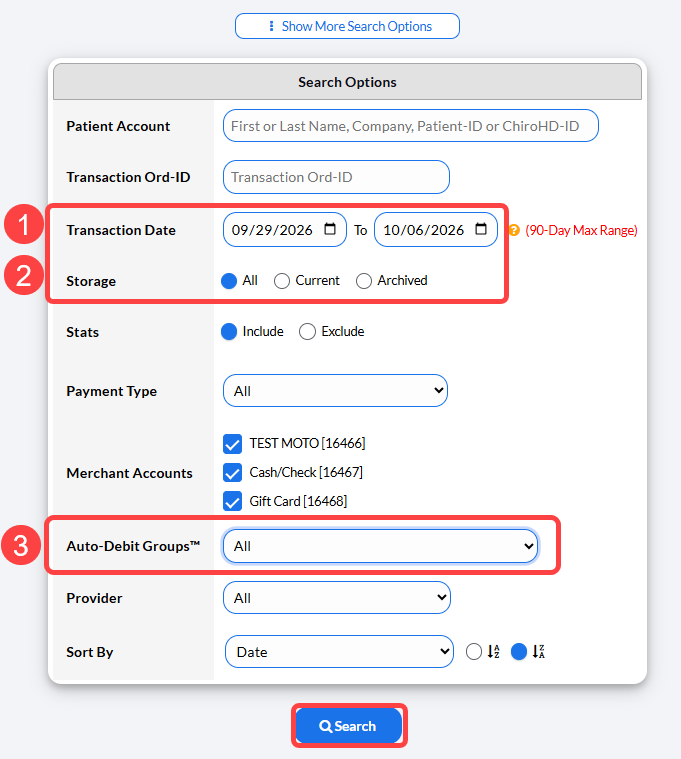Open calendar picker for end date 10/06/2026

[x=481, y=229]
